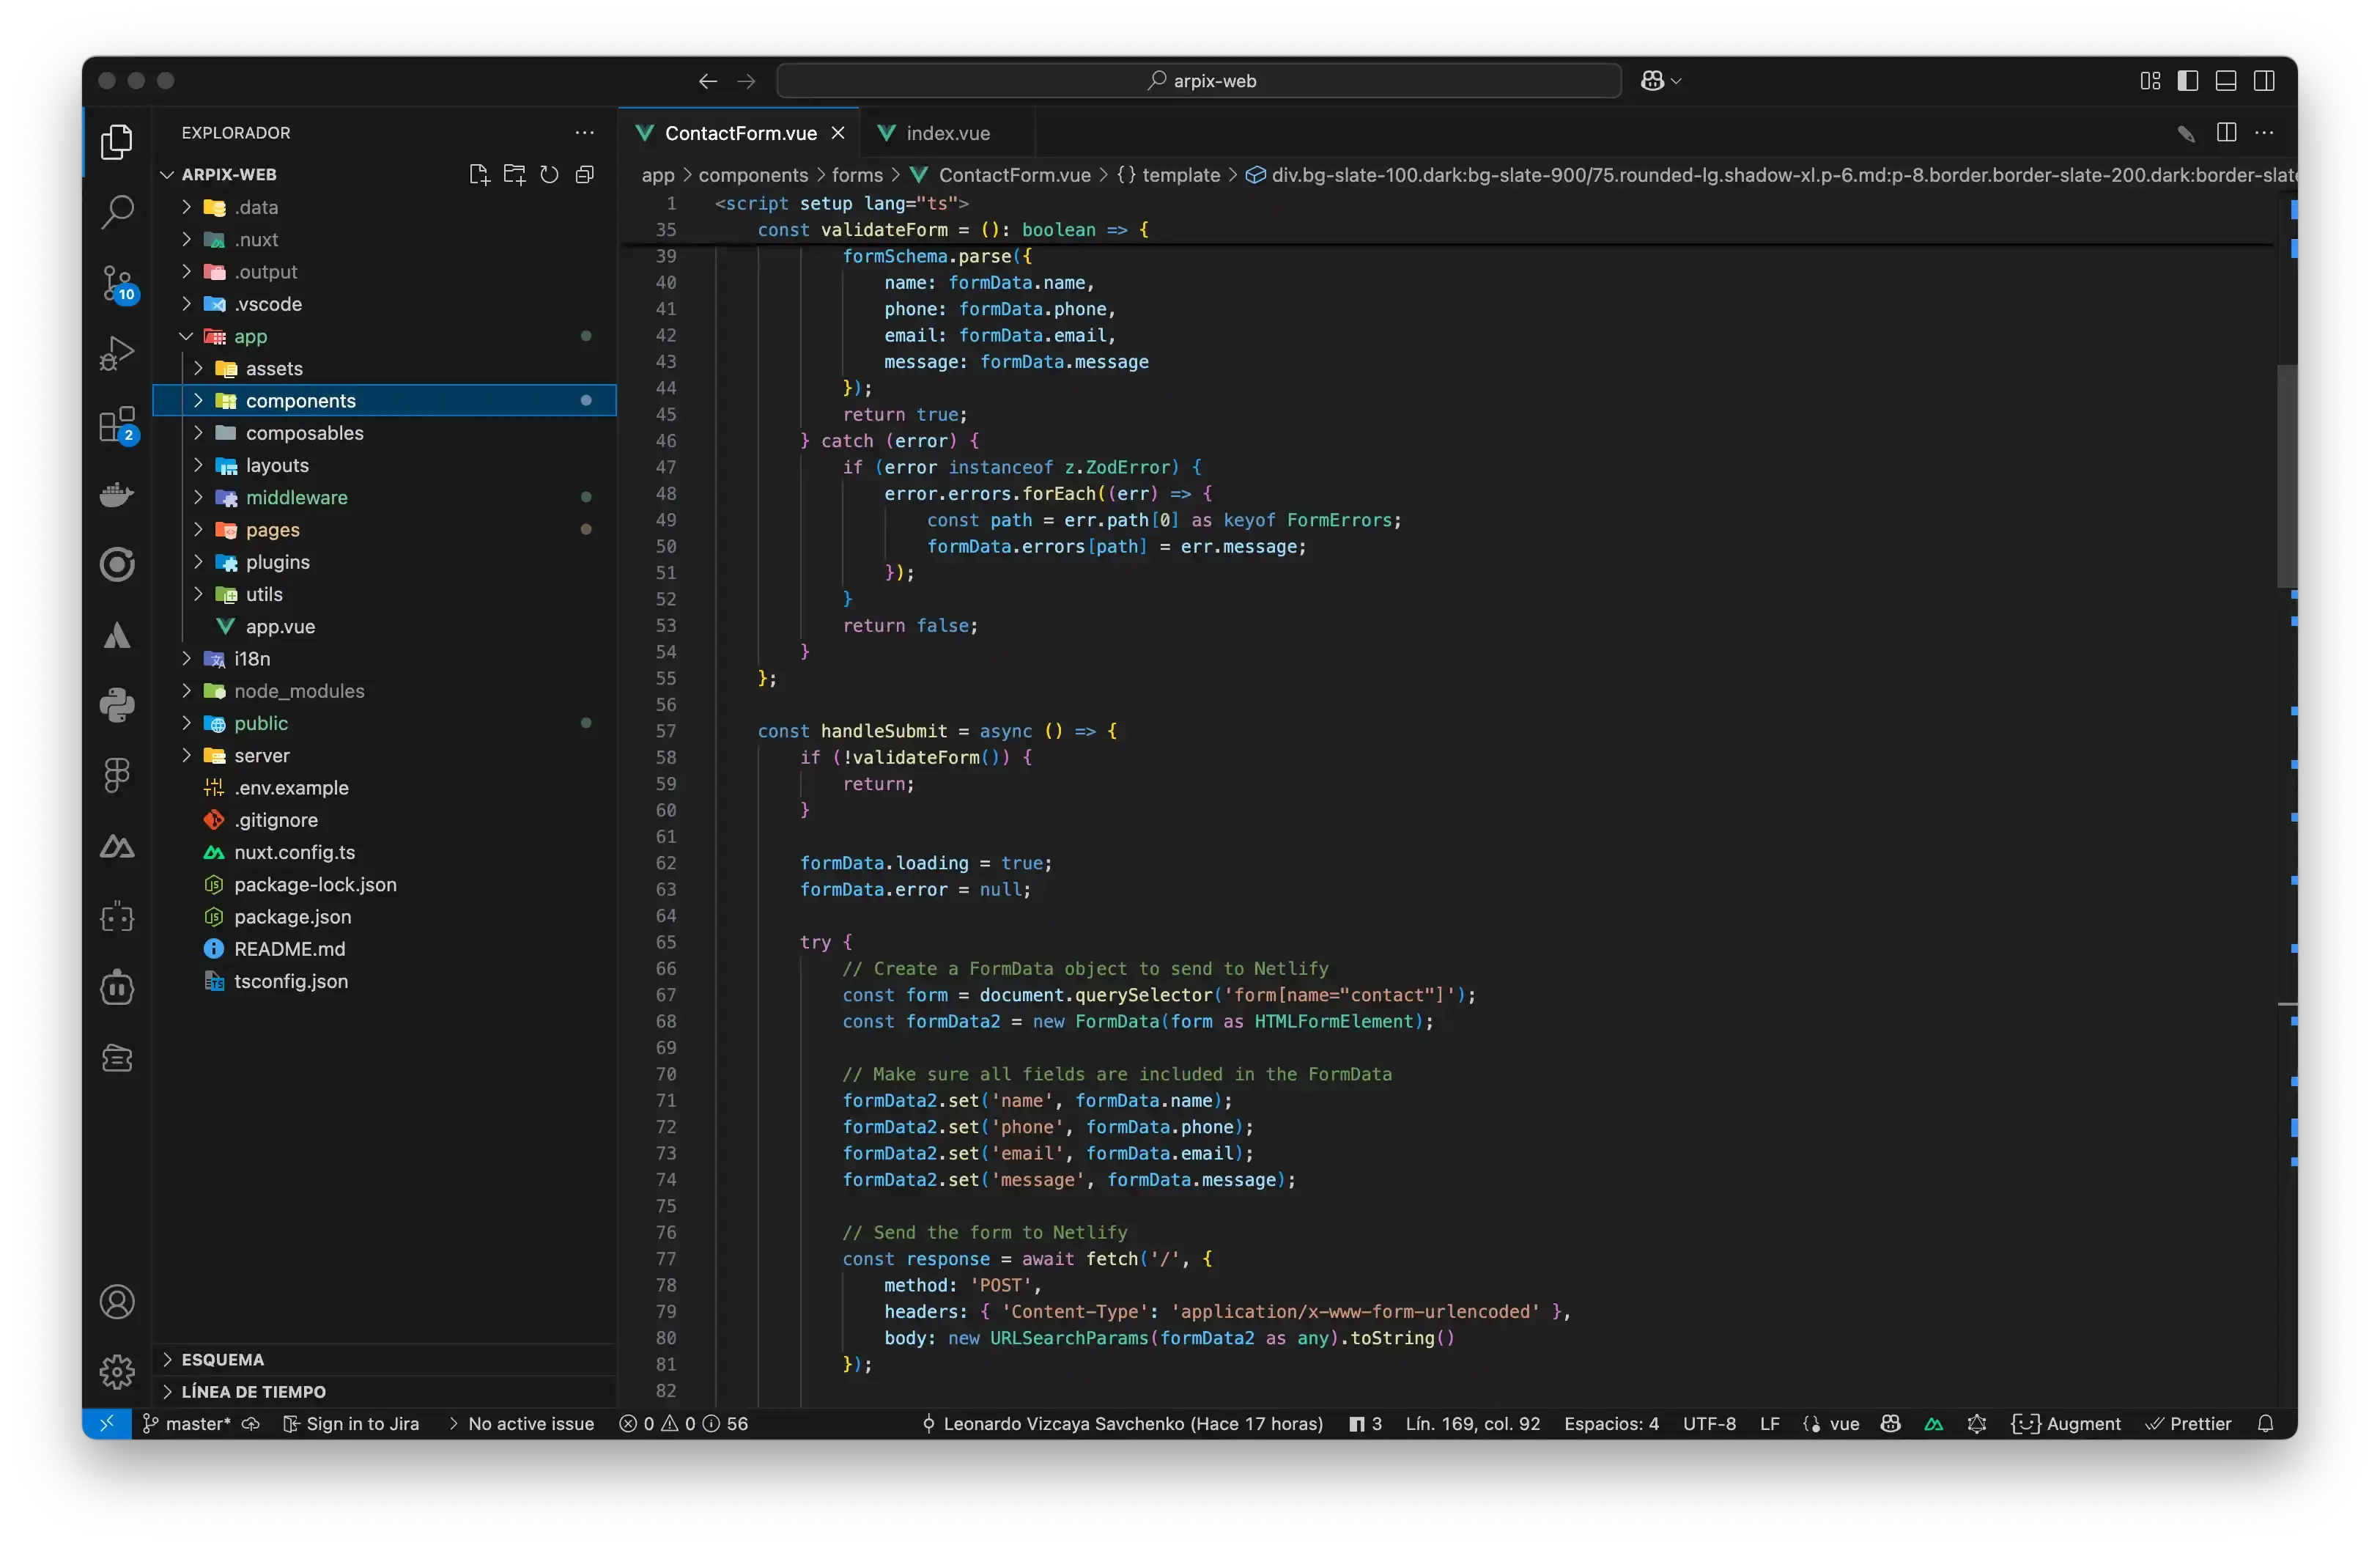Open the Run and Debug view
The image size is (2380, 1548).
tap(117, 353)
